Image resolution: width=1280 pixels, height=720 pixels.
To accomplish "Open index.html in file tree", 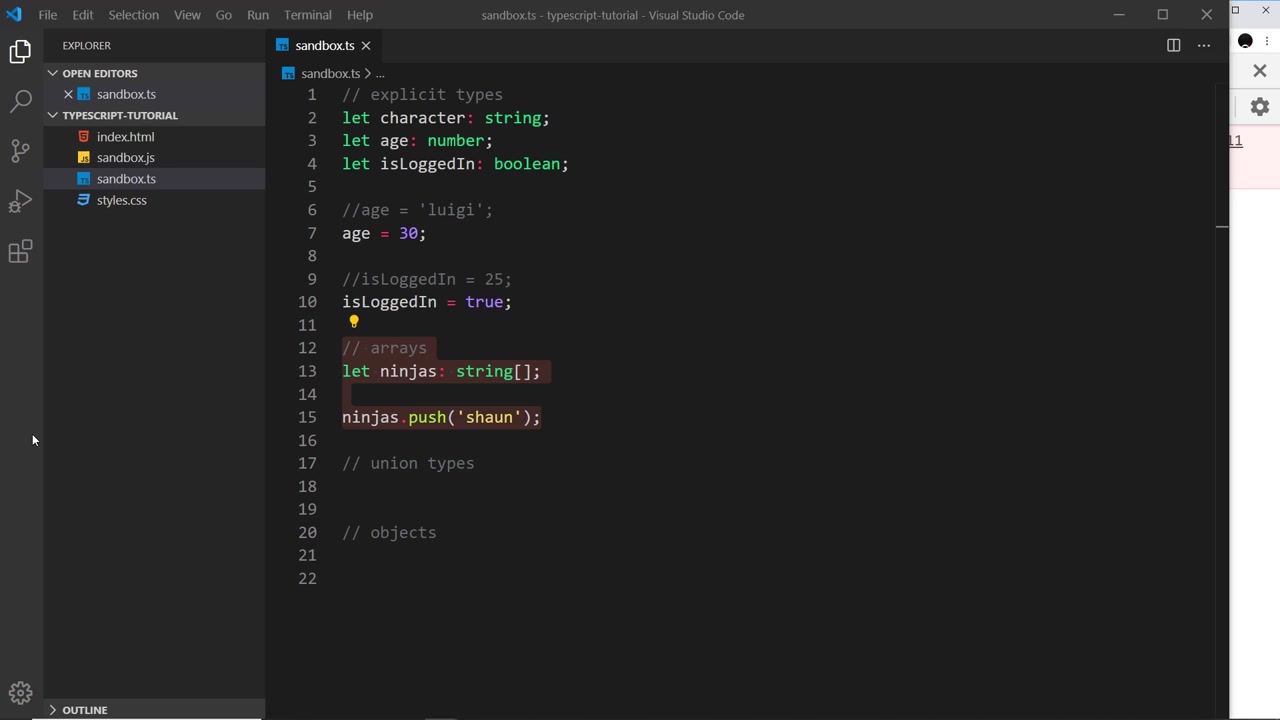I will click(155, 137).
